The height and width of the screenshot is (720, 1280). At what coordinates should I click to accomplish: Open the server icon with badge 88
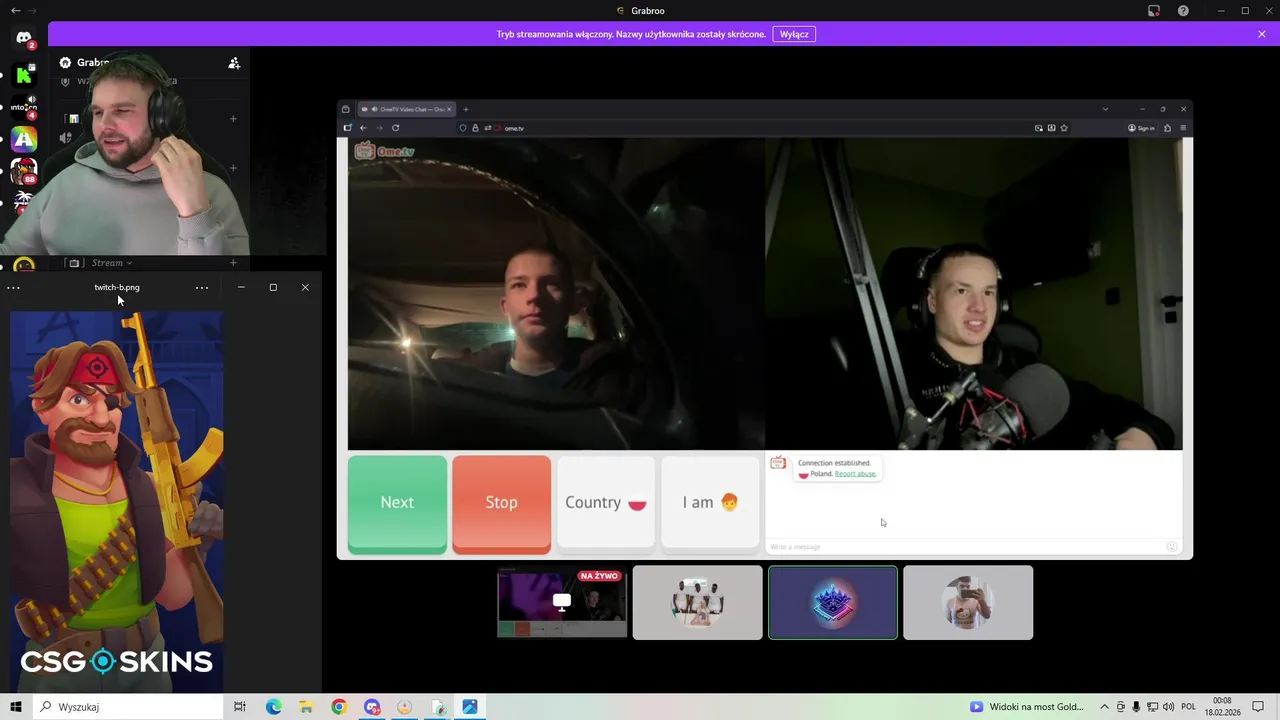pyautogui.click(x=24, y=172)
